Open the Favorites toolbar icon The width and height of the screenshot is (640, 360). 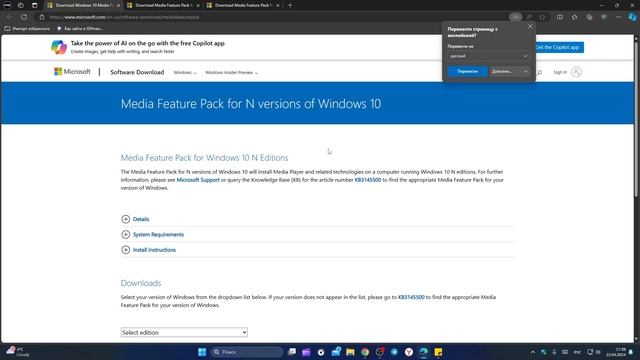coord(575,17)
